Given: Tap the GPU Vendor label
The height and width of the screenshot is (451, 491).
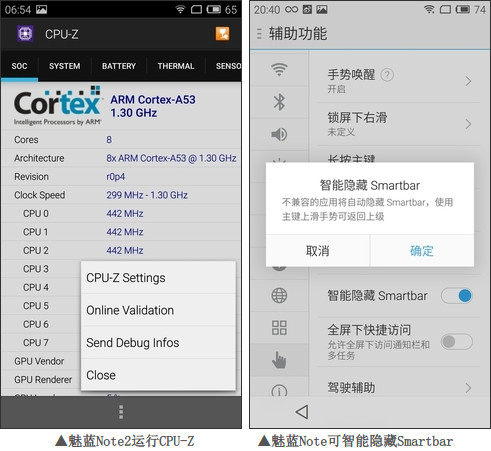Looking at the screenshot, I should coord(39,361).
